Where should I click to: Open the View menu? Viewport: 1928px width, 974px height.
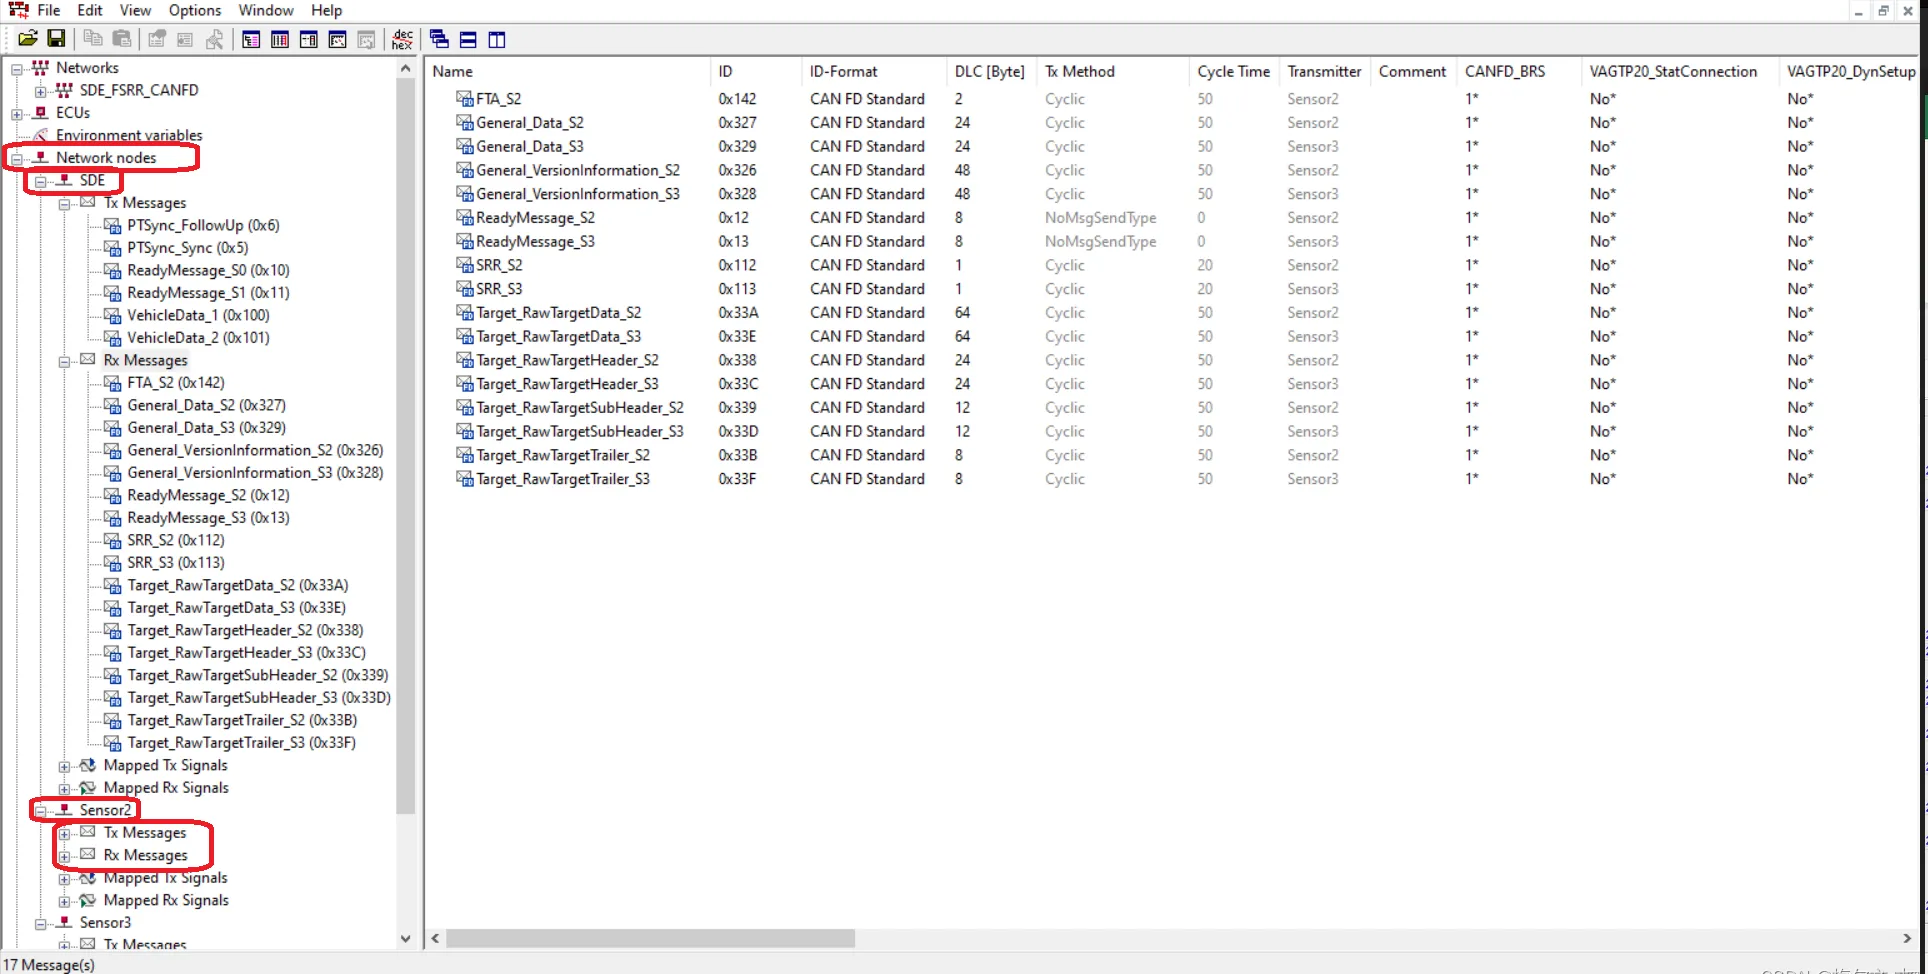pos(135,10)
